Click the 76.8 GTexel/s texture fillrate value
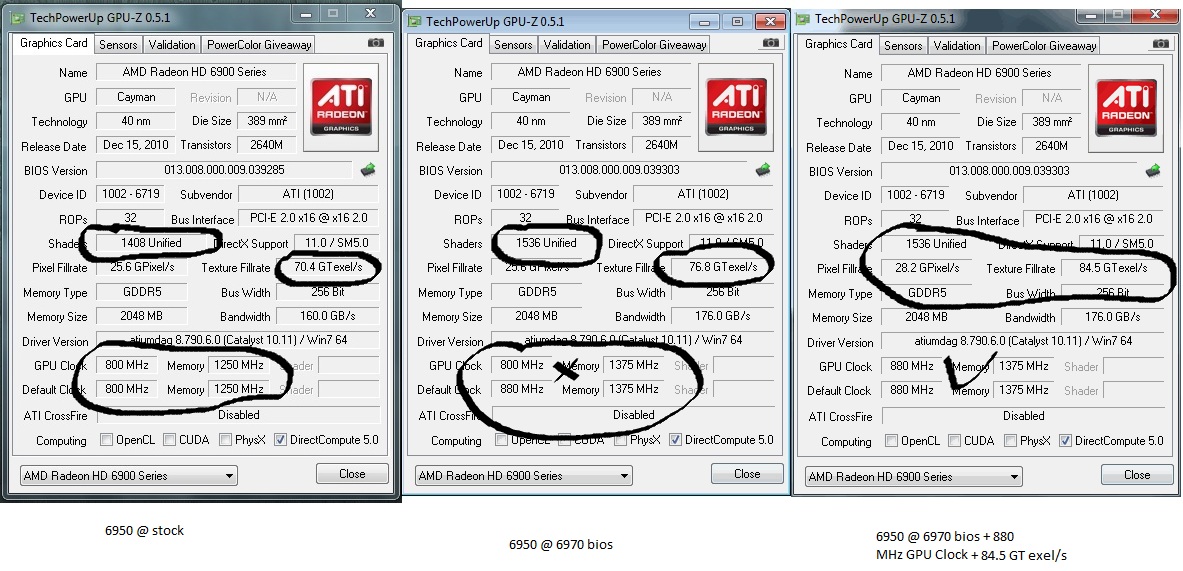 723,267
